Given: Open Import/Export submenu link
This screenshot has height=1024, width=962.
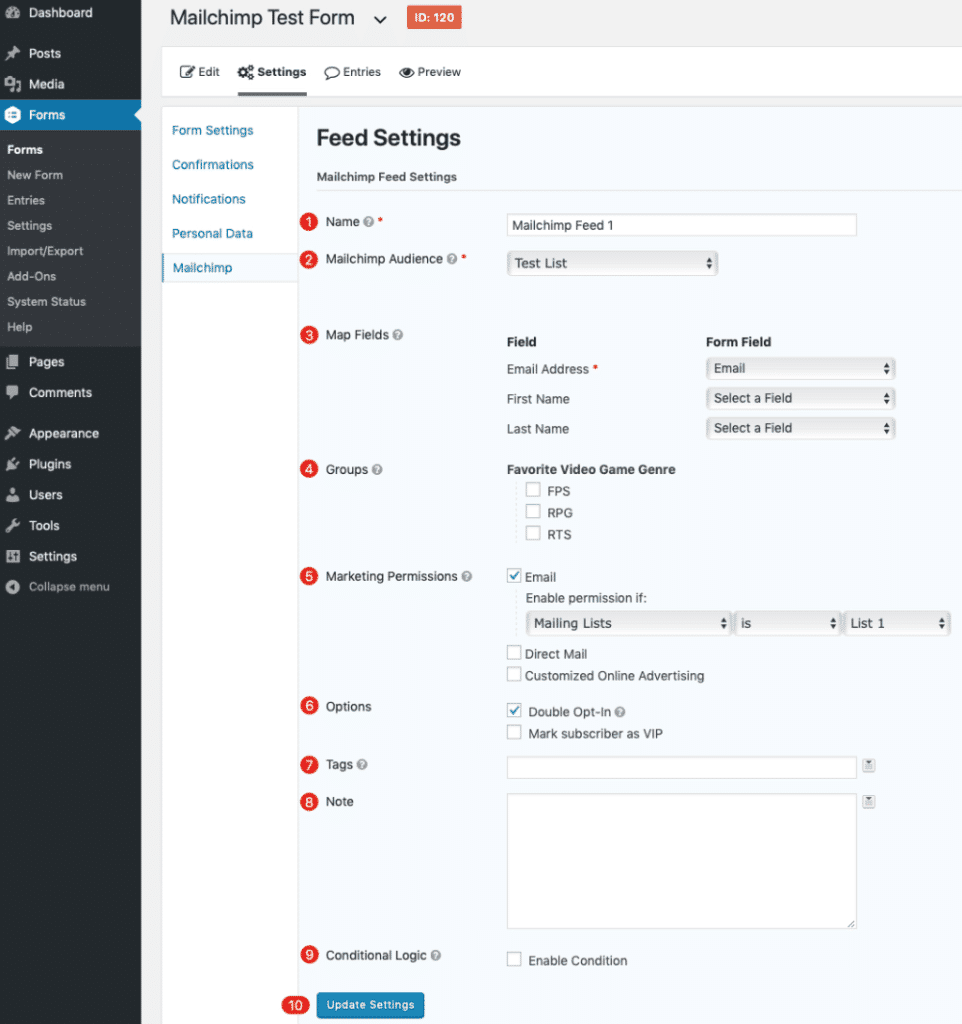Looking at the screenshot, I should 45,251.
